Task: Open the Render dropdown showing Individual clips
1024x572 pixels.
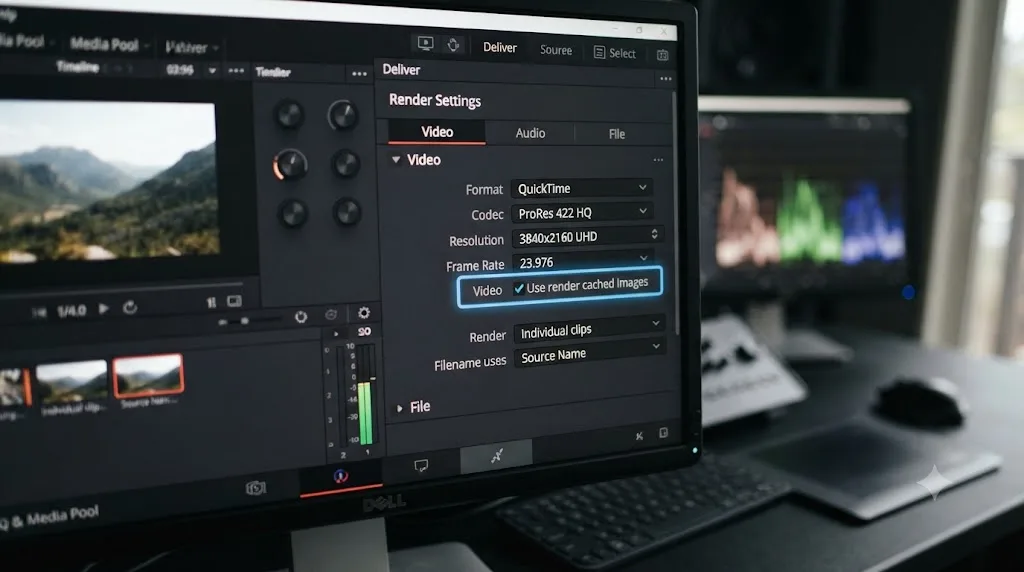Action: coord(589,330)
